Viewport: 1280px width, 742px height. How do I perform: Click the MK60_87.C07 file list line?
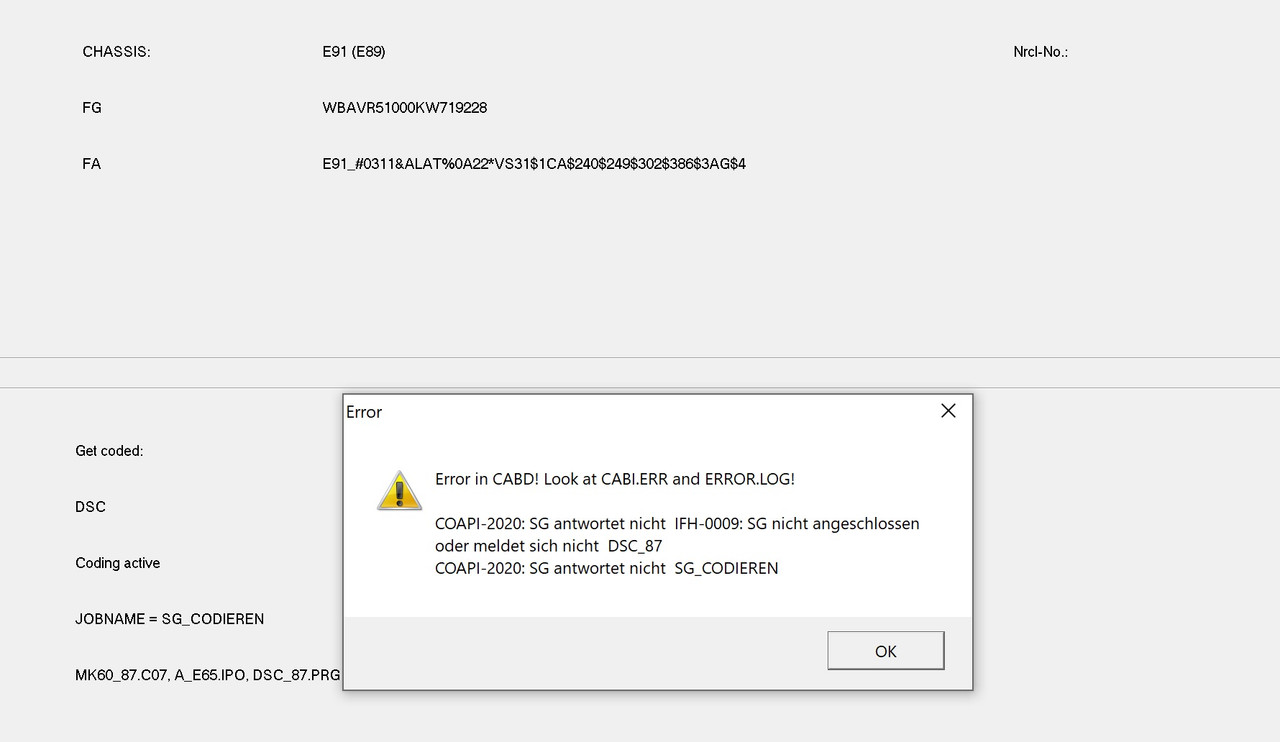pyautogui.click(x=208, y=675)
